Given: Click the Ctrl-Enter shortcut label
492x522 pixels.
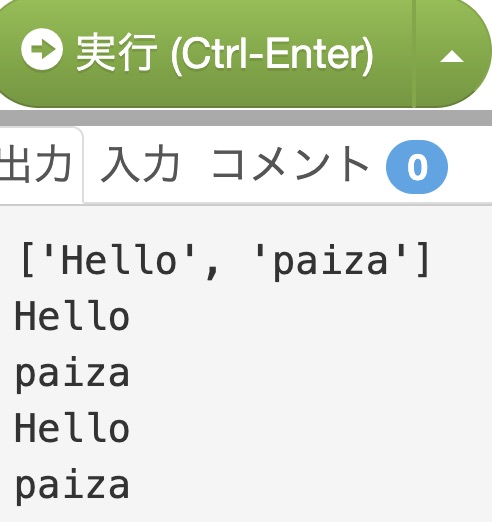Looking at the screenshot, I should coord(272,55).
